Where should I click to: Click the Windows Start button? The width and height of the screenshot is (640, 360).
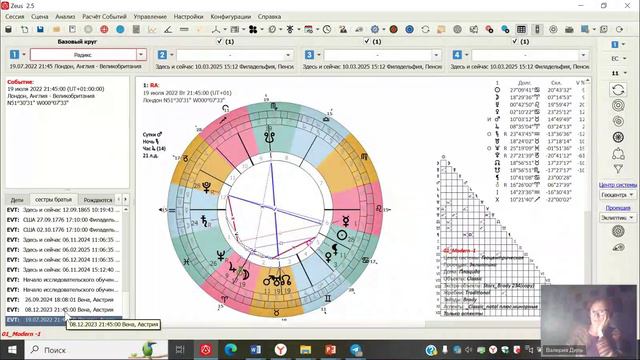coord(12,350)
